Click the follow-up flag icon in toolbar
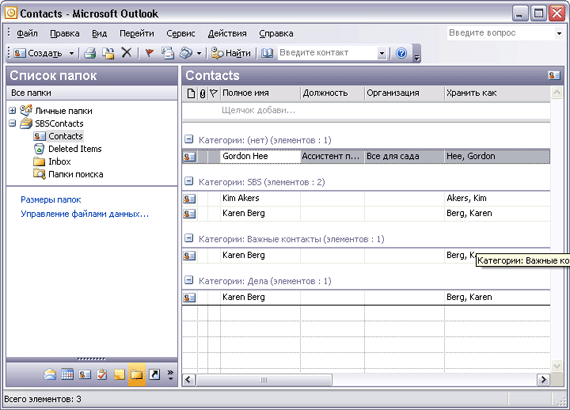 click(149, 53)
